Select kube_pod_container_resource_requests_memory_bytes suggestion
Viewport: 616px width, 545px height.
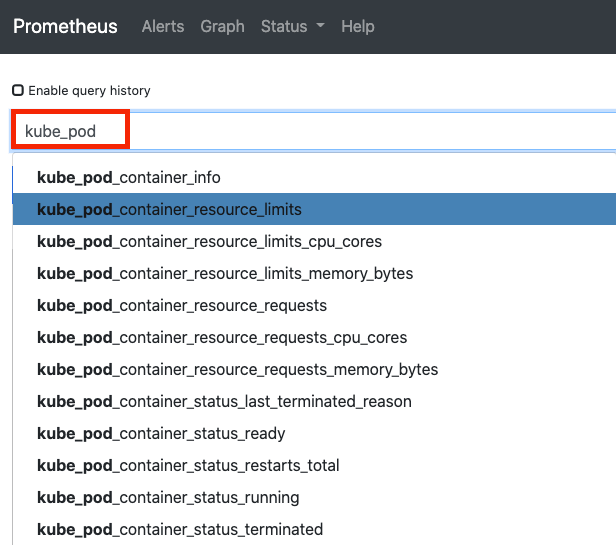coord(314,370)
